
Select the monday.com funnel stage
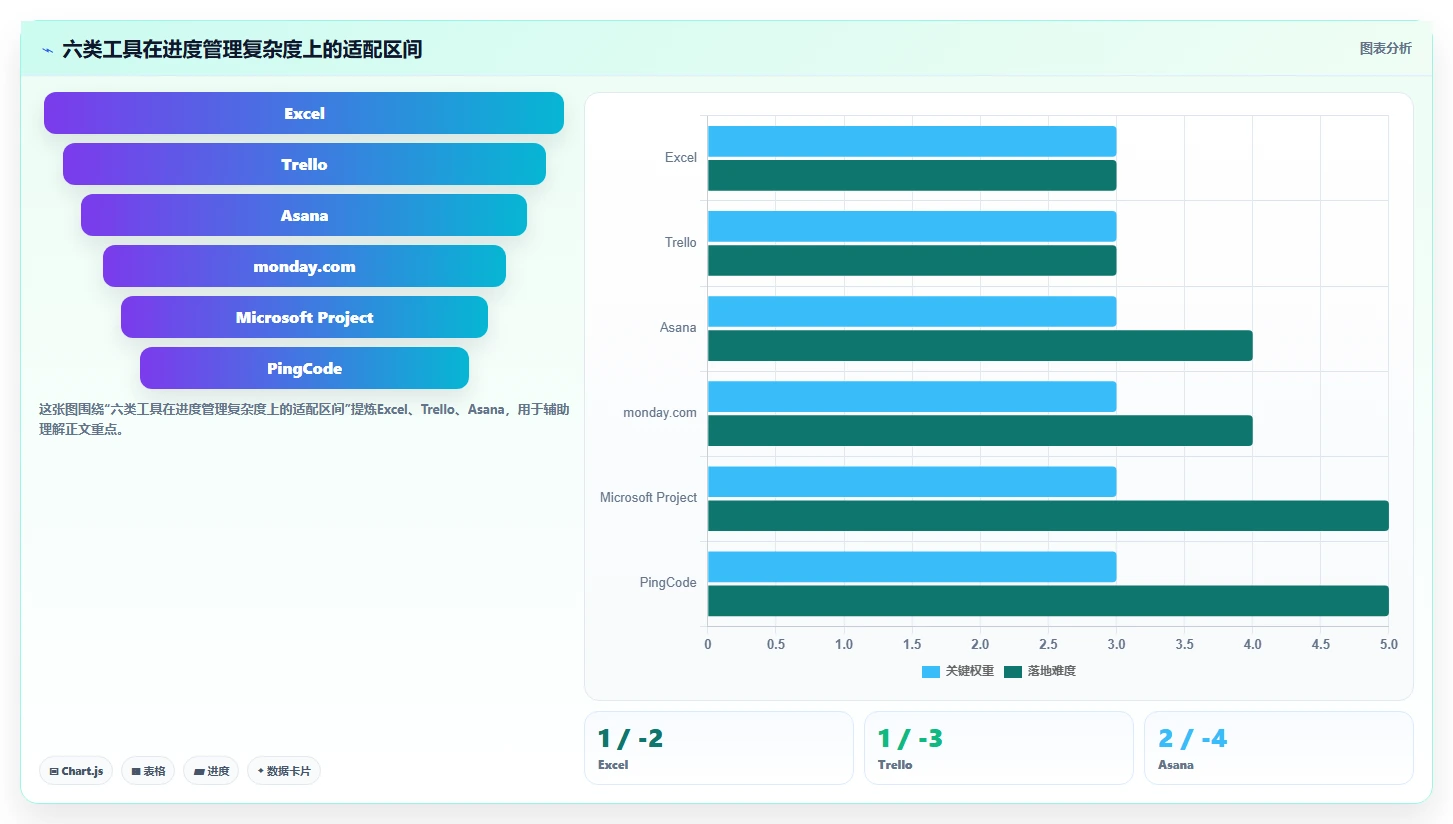pyautogui.click(x=304, y=266)
